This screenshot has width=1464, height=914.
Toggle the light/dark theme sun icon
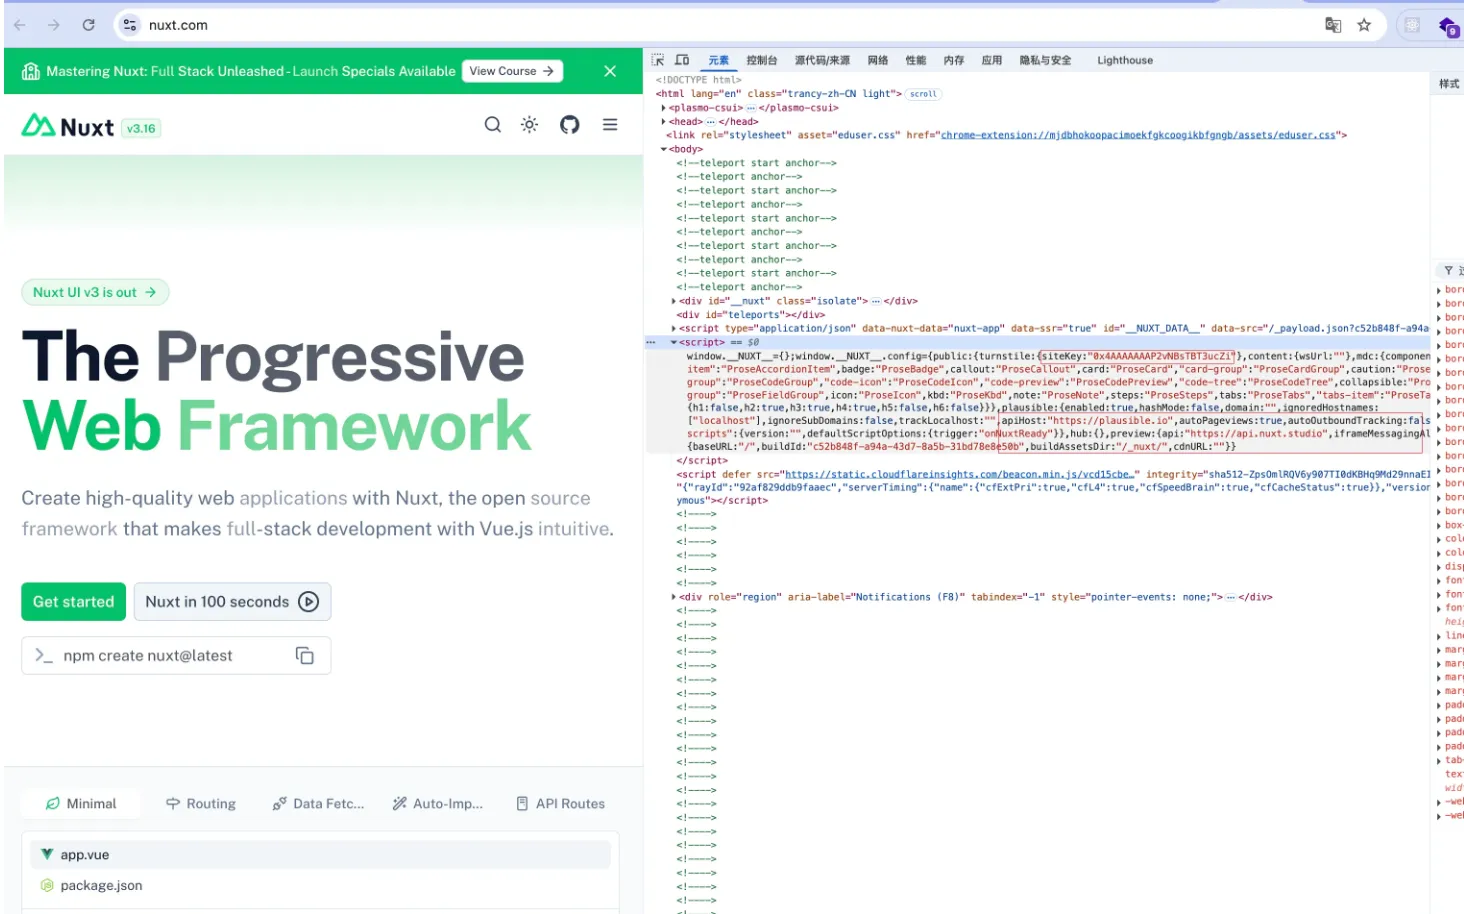[530, 125]
